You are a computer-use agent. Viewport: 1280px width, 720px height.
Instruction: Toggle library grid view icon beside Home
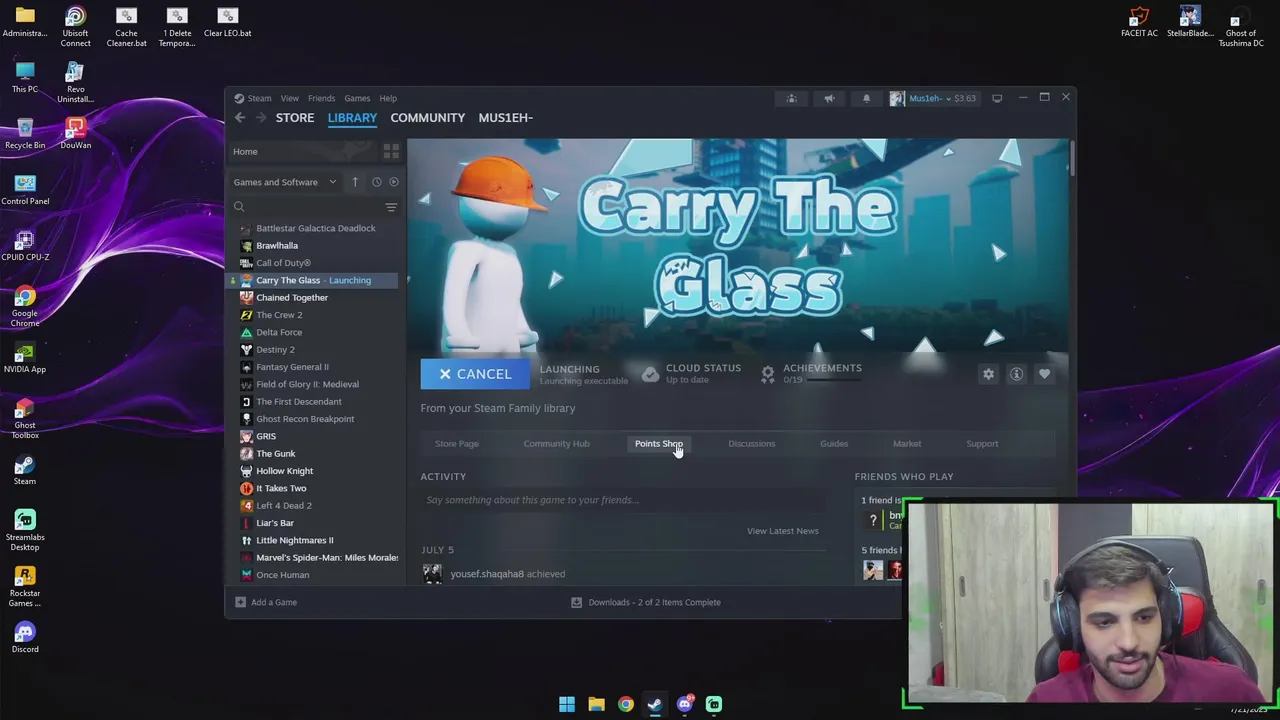(391, 151)
